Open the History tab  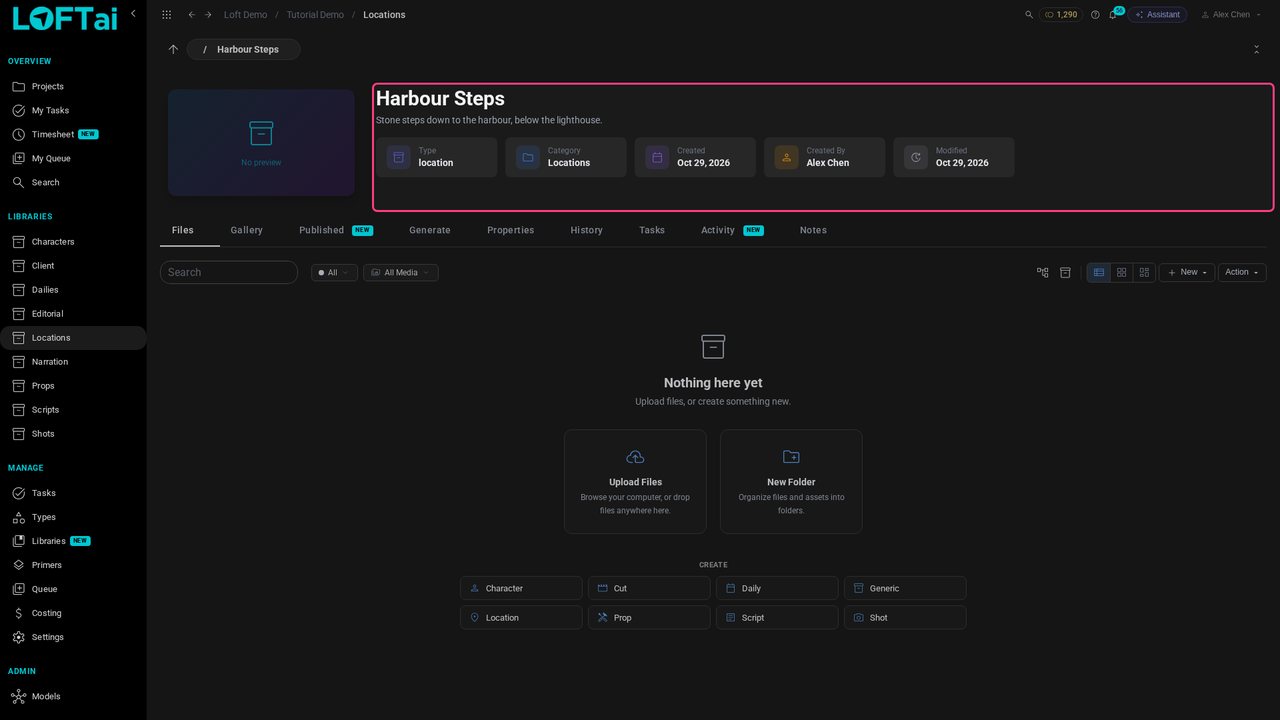pos(587,230)
